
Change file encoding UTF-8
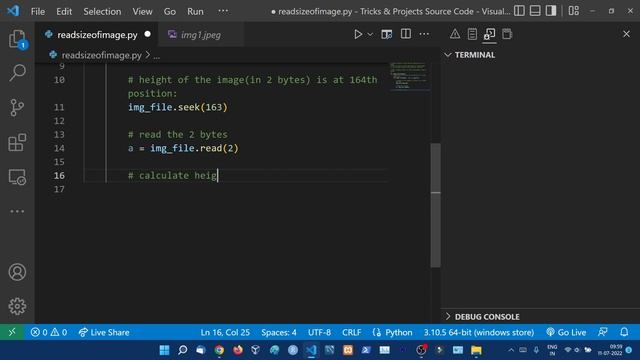tap(319, 332)
